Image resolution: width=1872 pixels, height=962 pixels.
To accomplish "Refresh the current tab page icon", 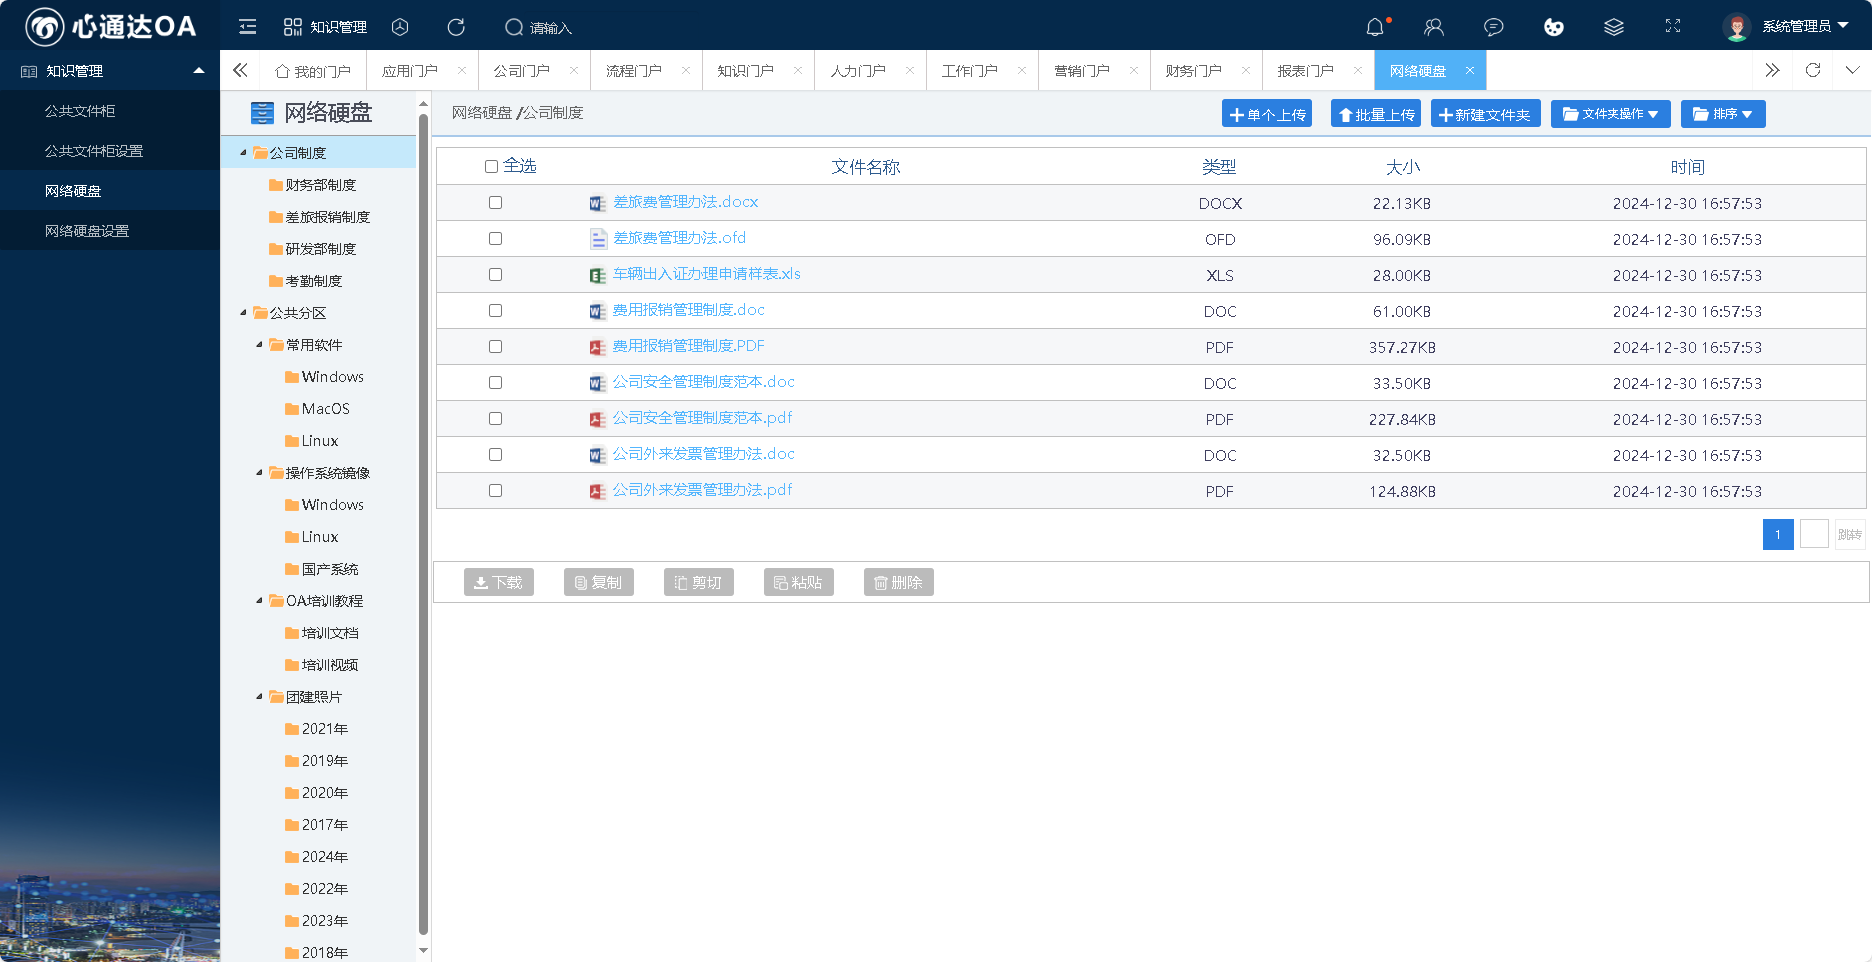I will click(1813, 70).
